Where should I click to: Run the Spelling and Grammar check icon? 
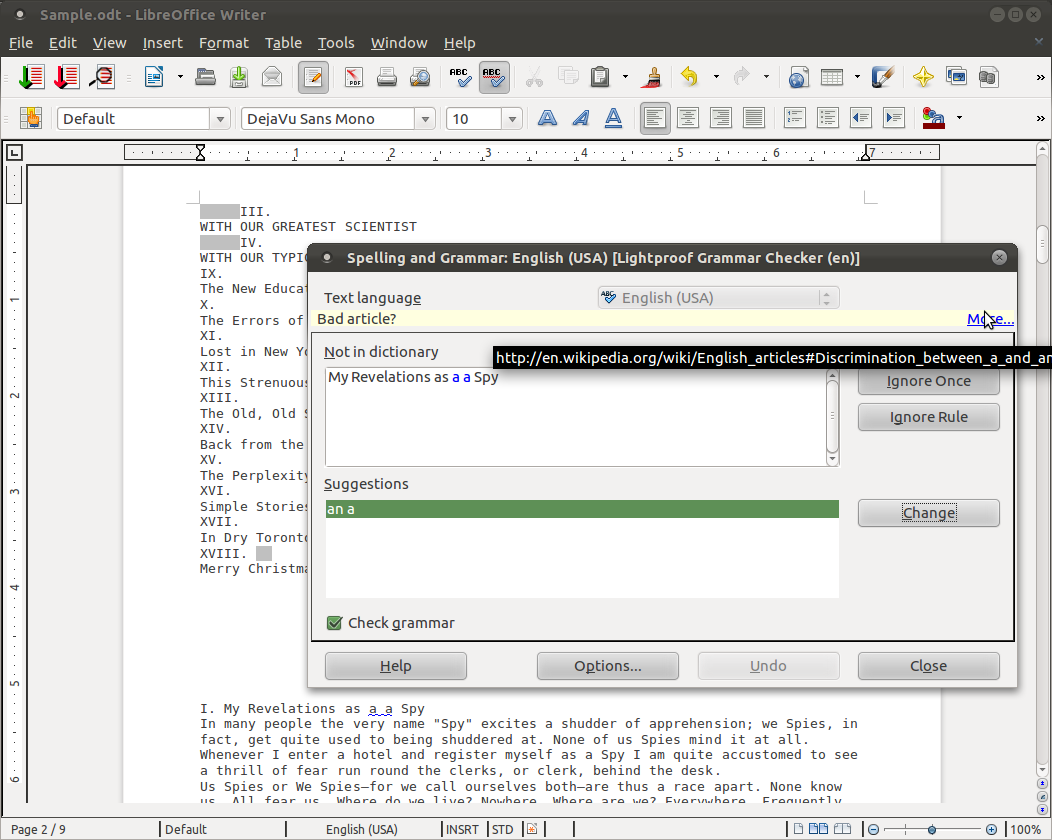(460, 77)
